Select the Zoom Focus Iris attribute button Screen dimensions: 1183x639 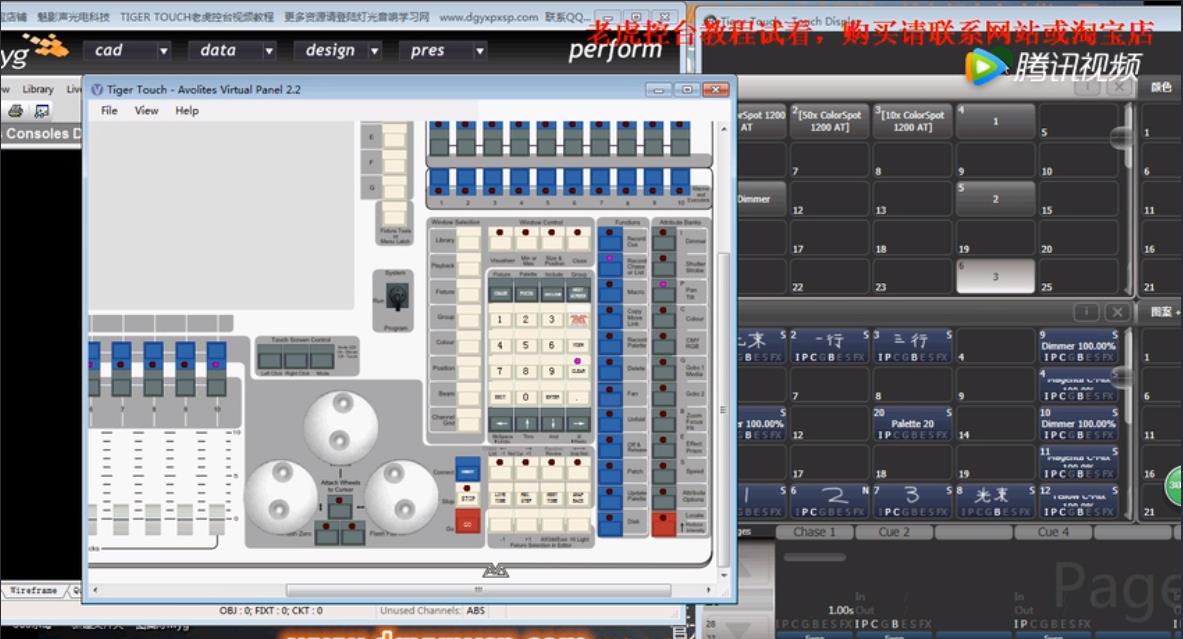(x=663, y=419)
